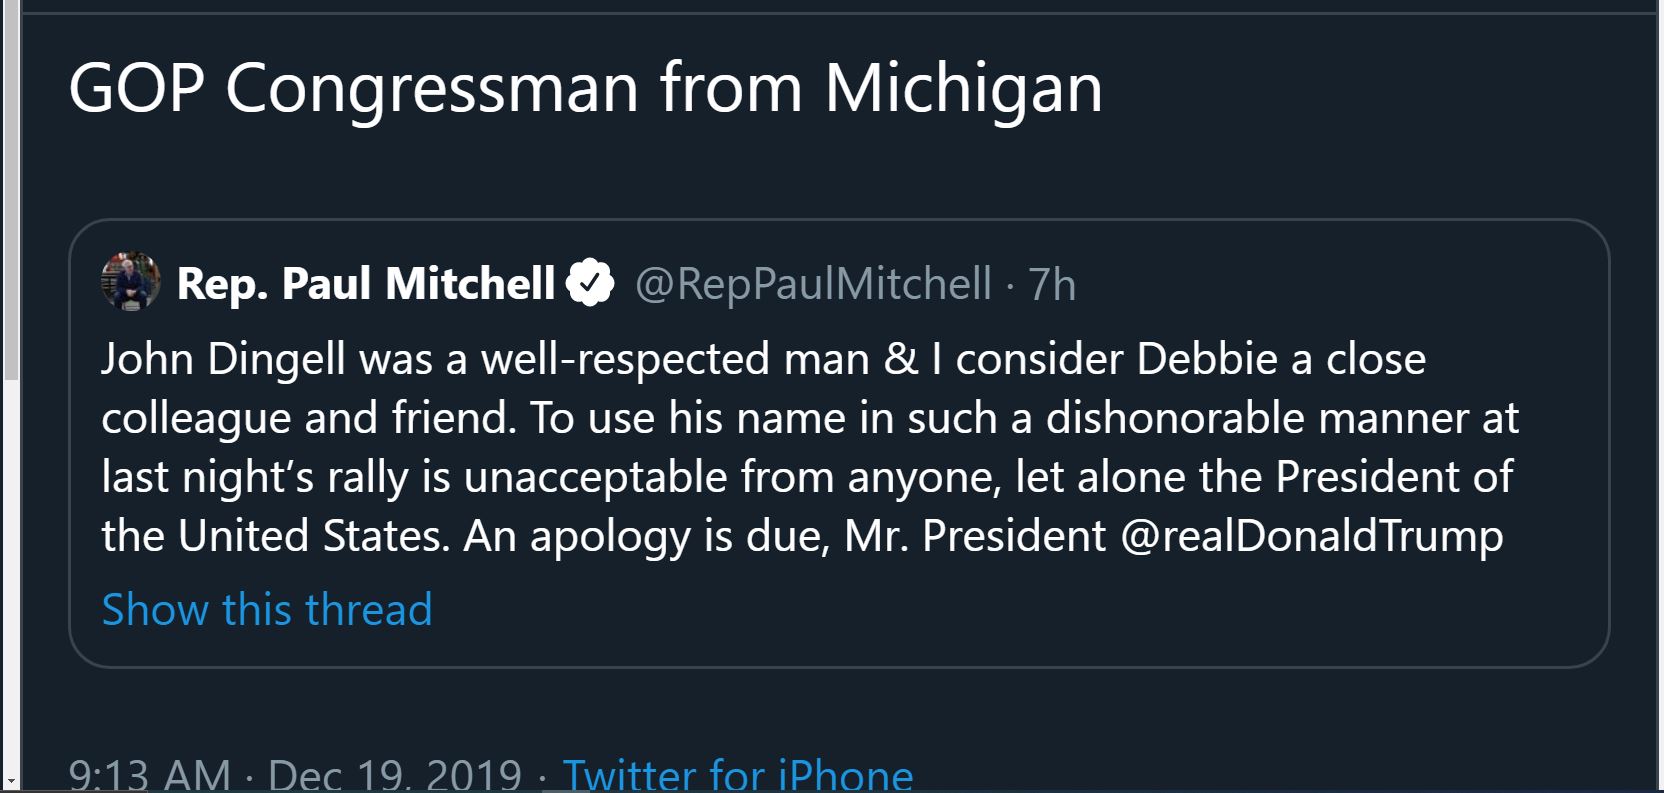
Task: Click the blue verified badge icon
Action: click(x=590, y=283)
